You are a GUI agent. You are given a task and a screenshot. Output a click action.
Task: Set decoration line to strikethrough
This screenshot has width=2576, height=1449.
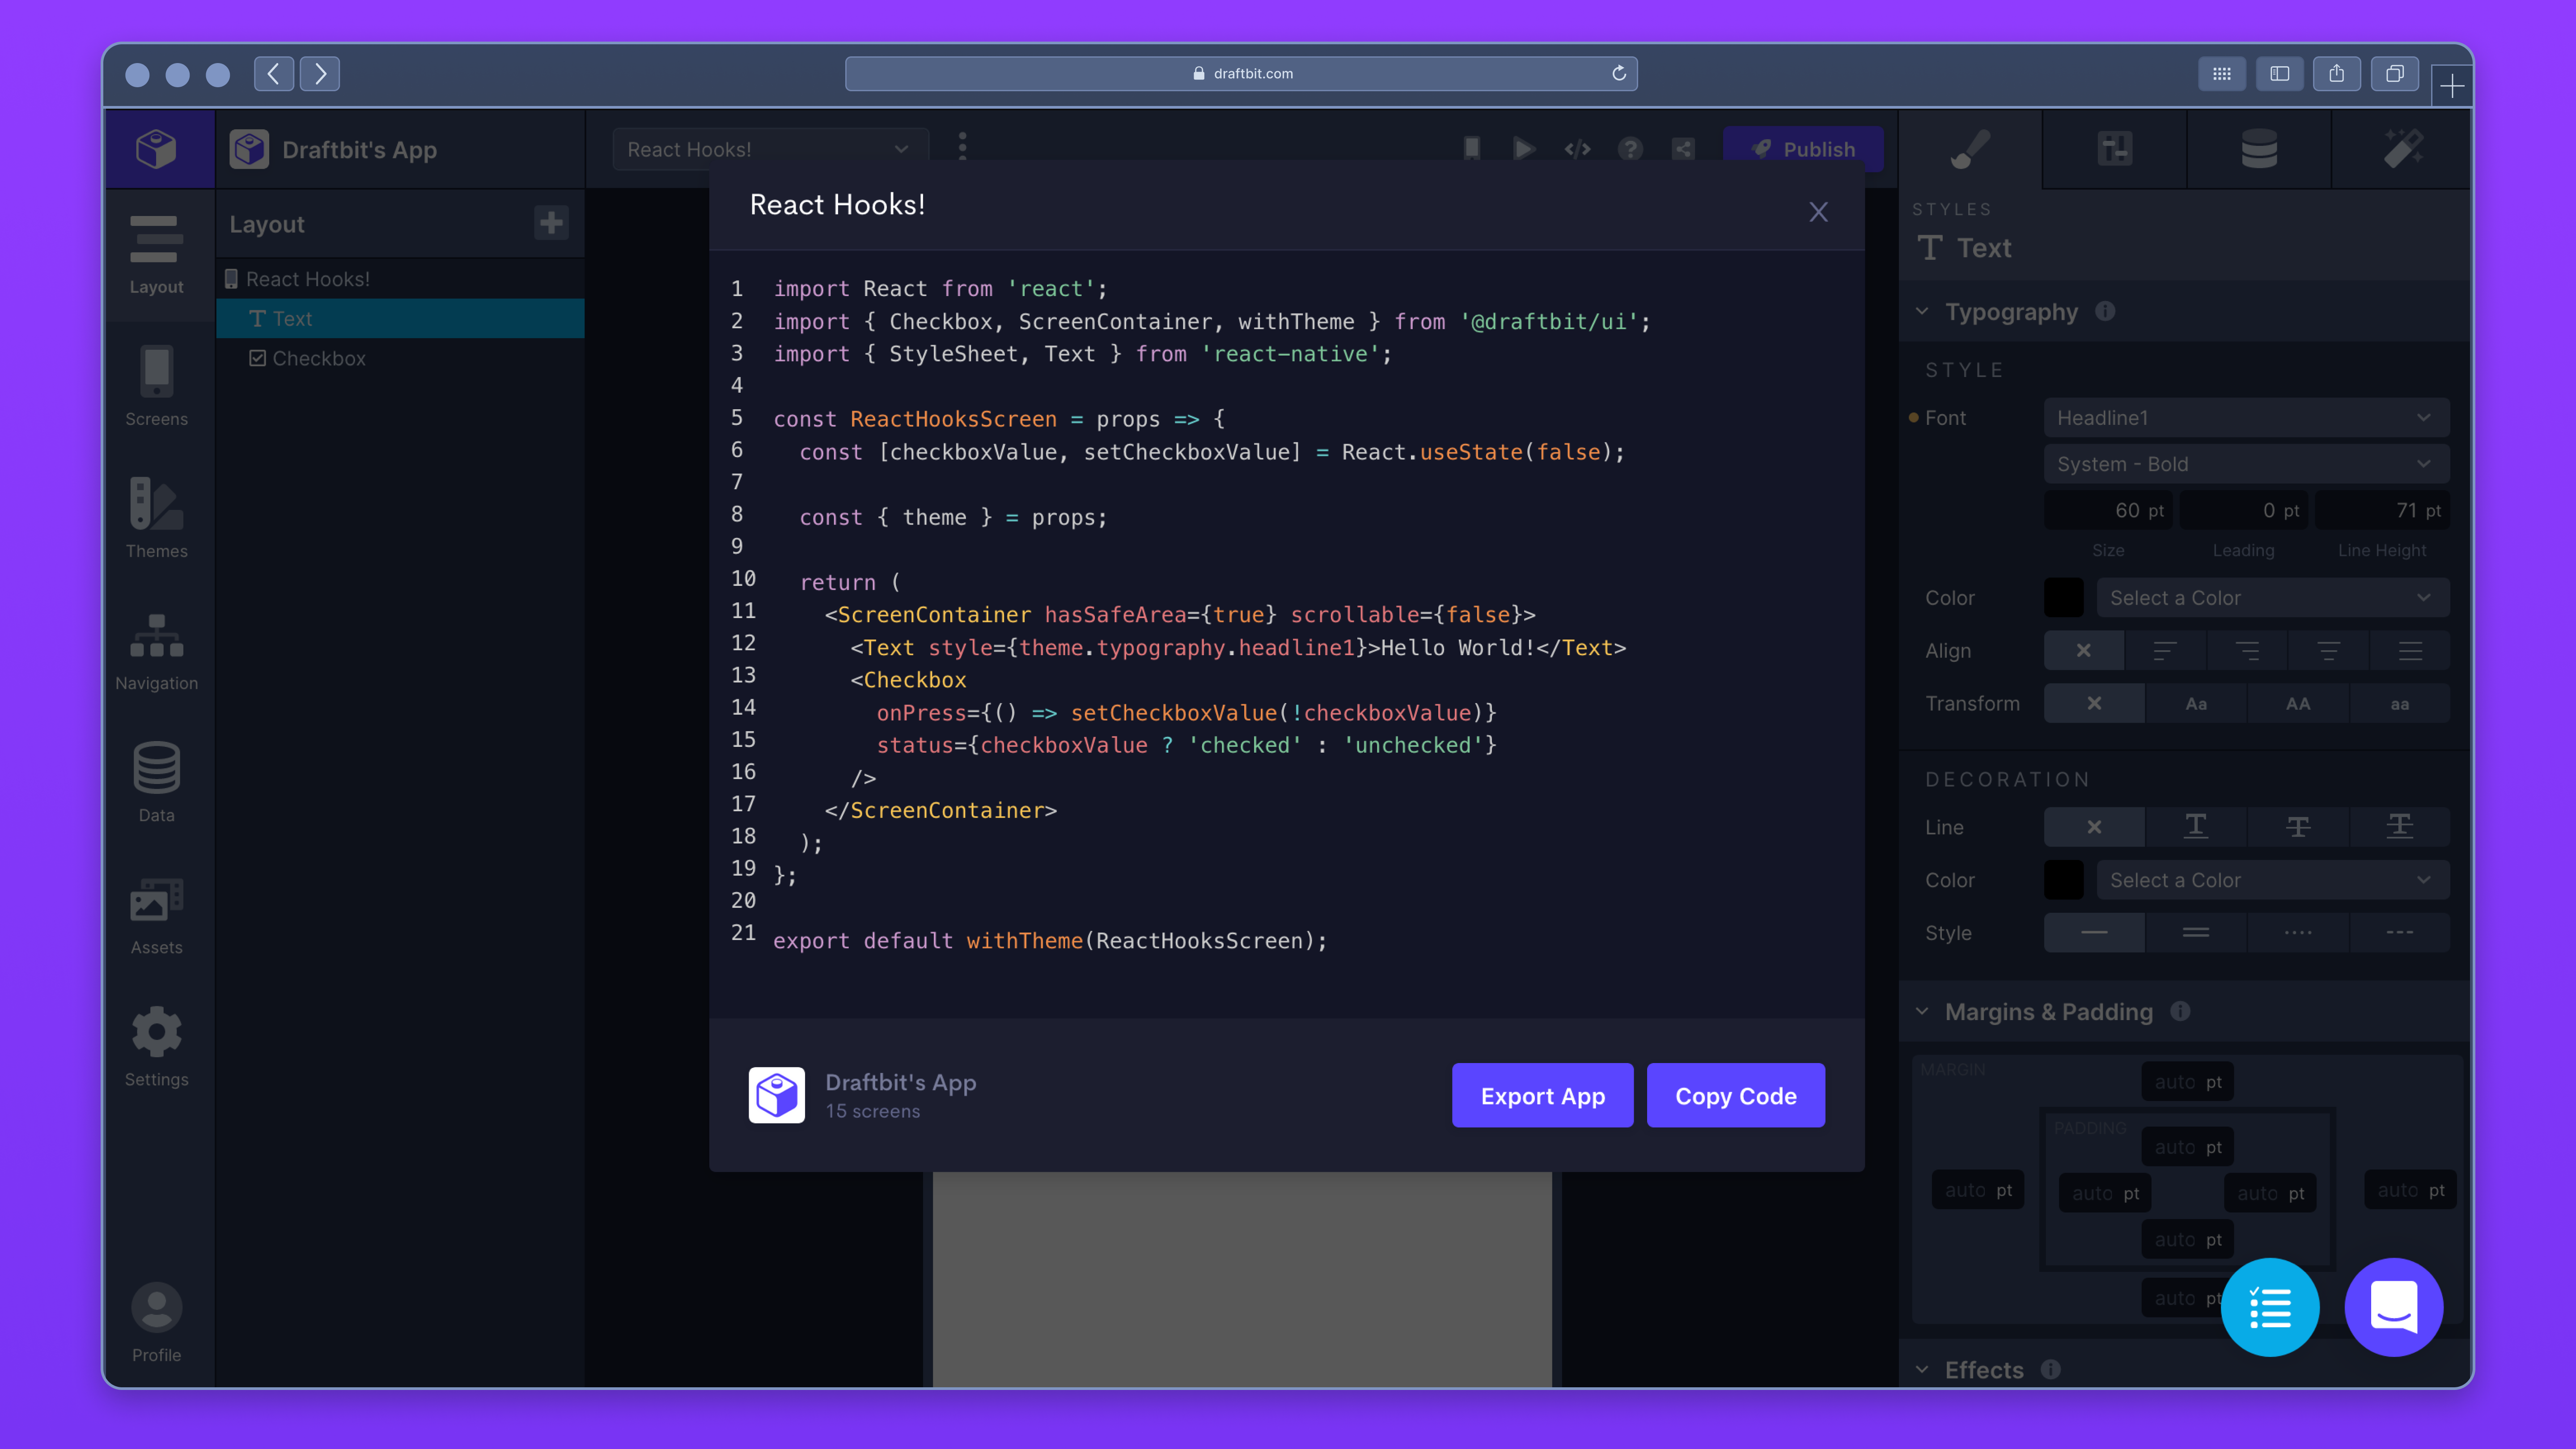[x=2298, y=826]
